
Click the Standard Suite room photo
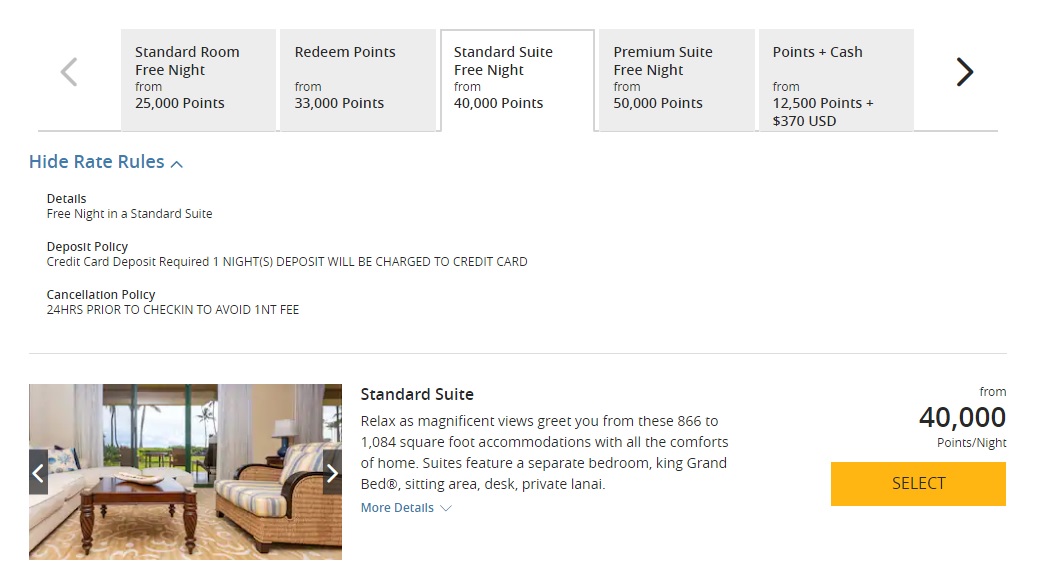185,470
